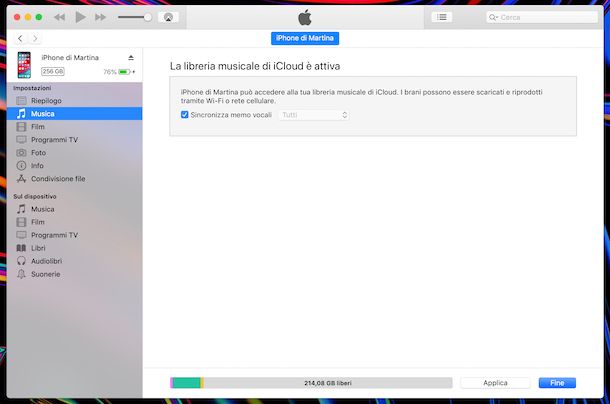Open Suonerie on device
This screenshot has width=610, height=404.
point(45,274)
